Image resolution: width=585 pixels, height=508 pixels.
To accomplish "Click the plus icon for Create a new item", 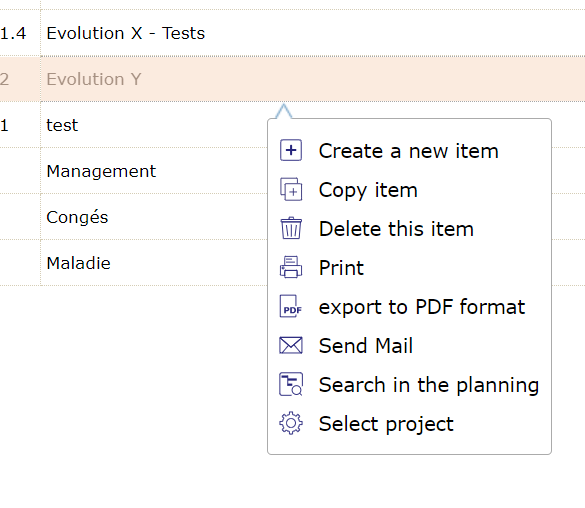I will [x=291, y=150].
